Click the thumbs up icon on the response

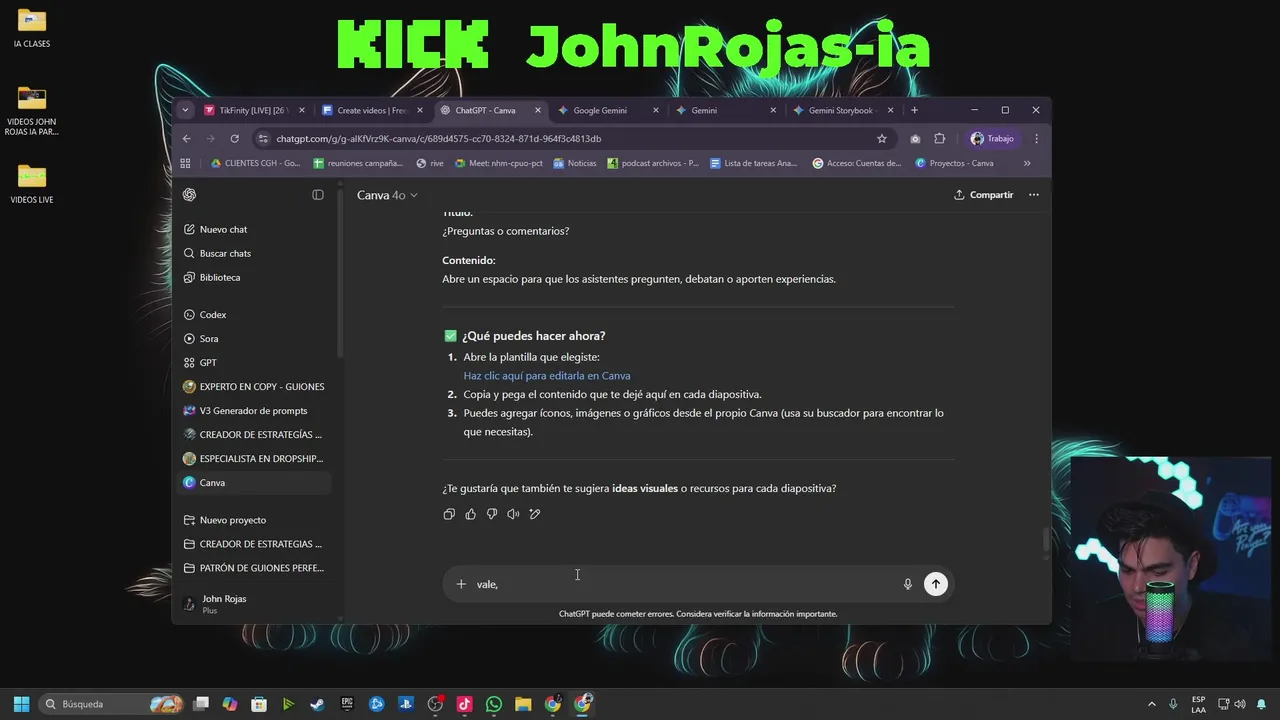click(471, 514)
